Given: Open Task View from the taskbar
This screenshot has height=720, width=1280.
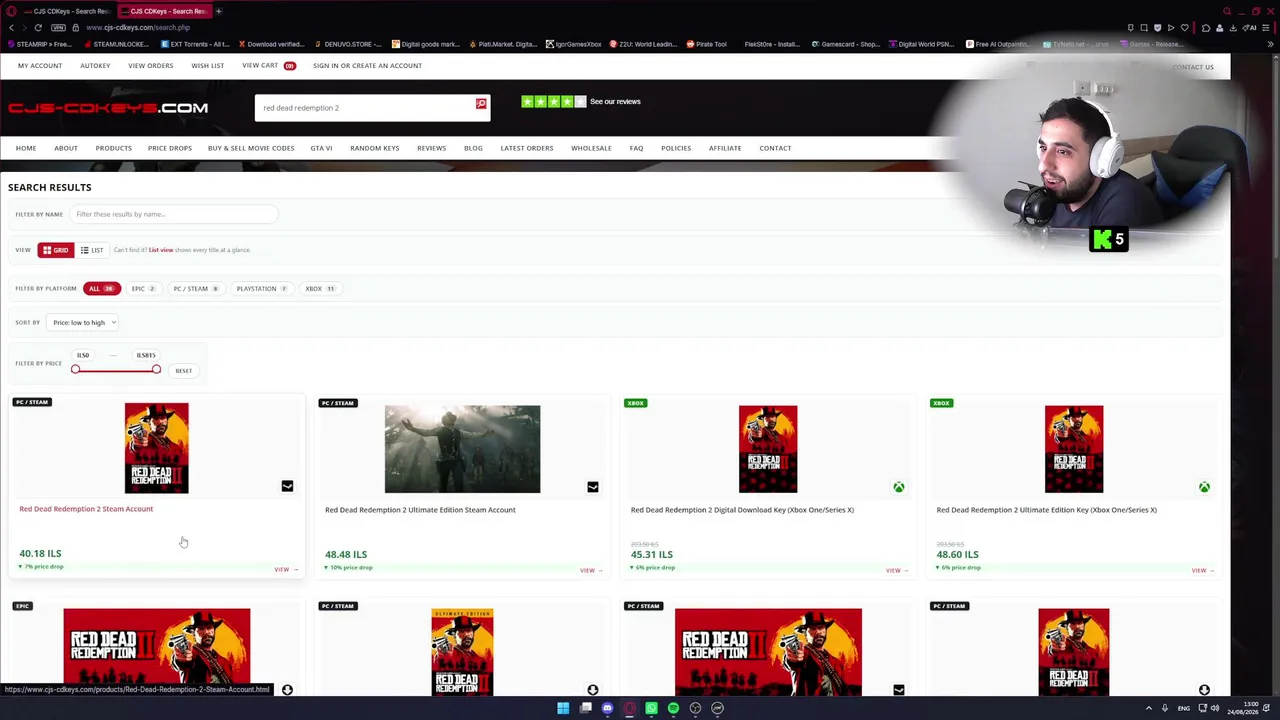Looking at the screenshot, I should (x=585, y=708).
